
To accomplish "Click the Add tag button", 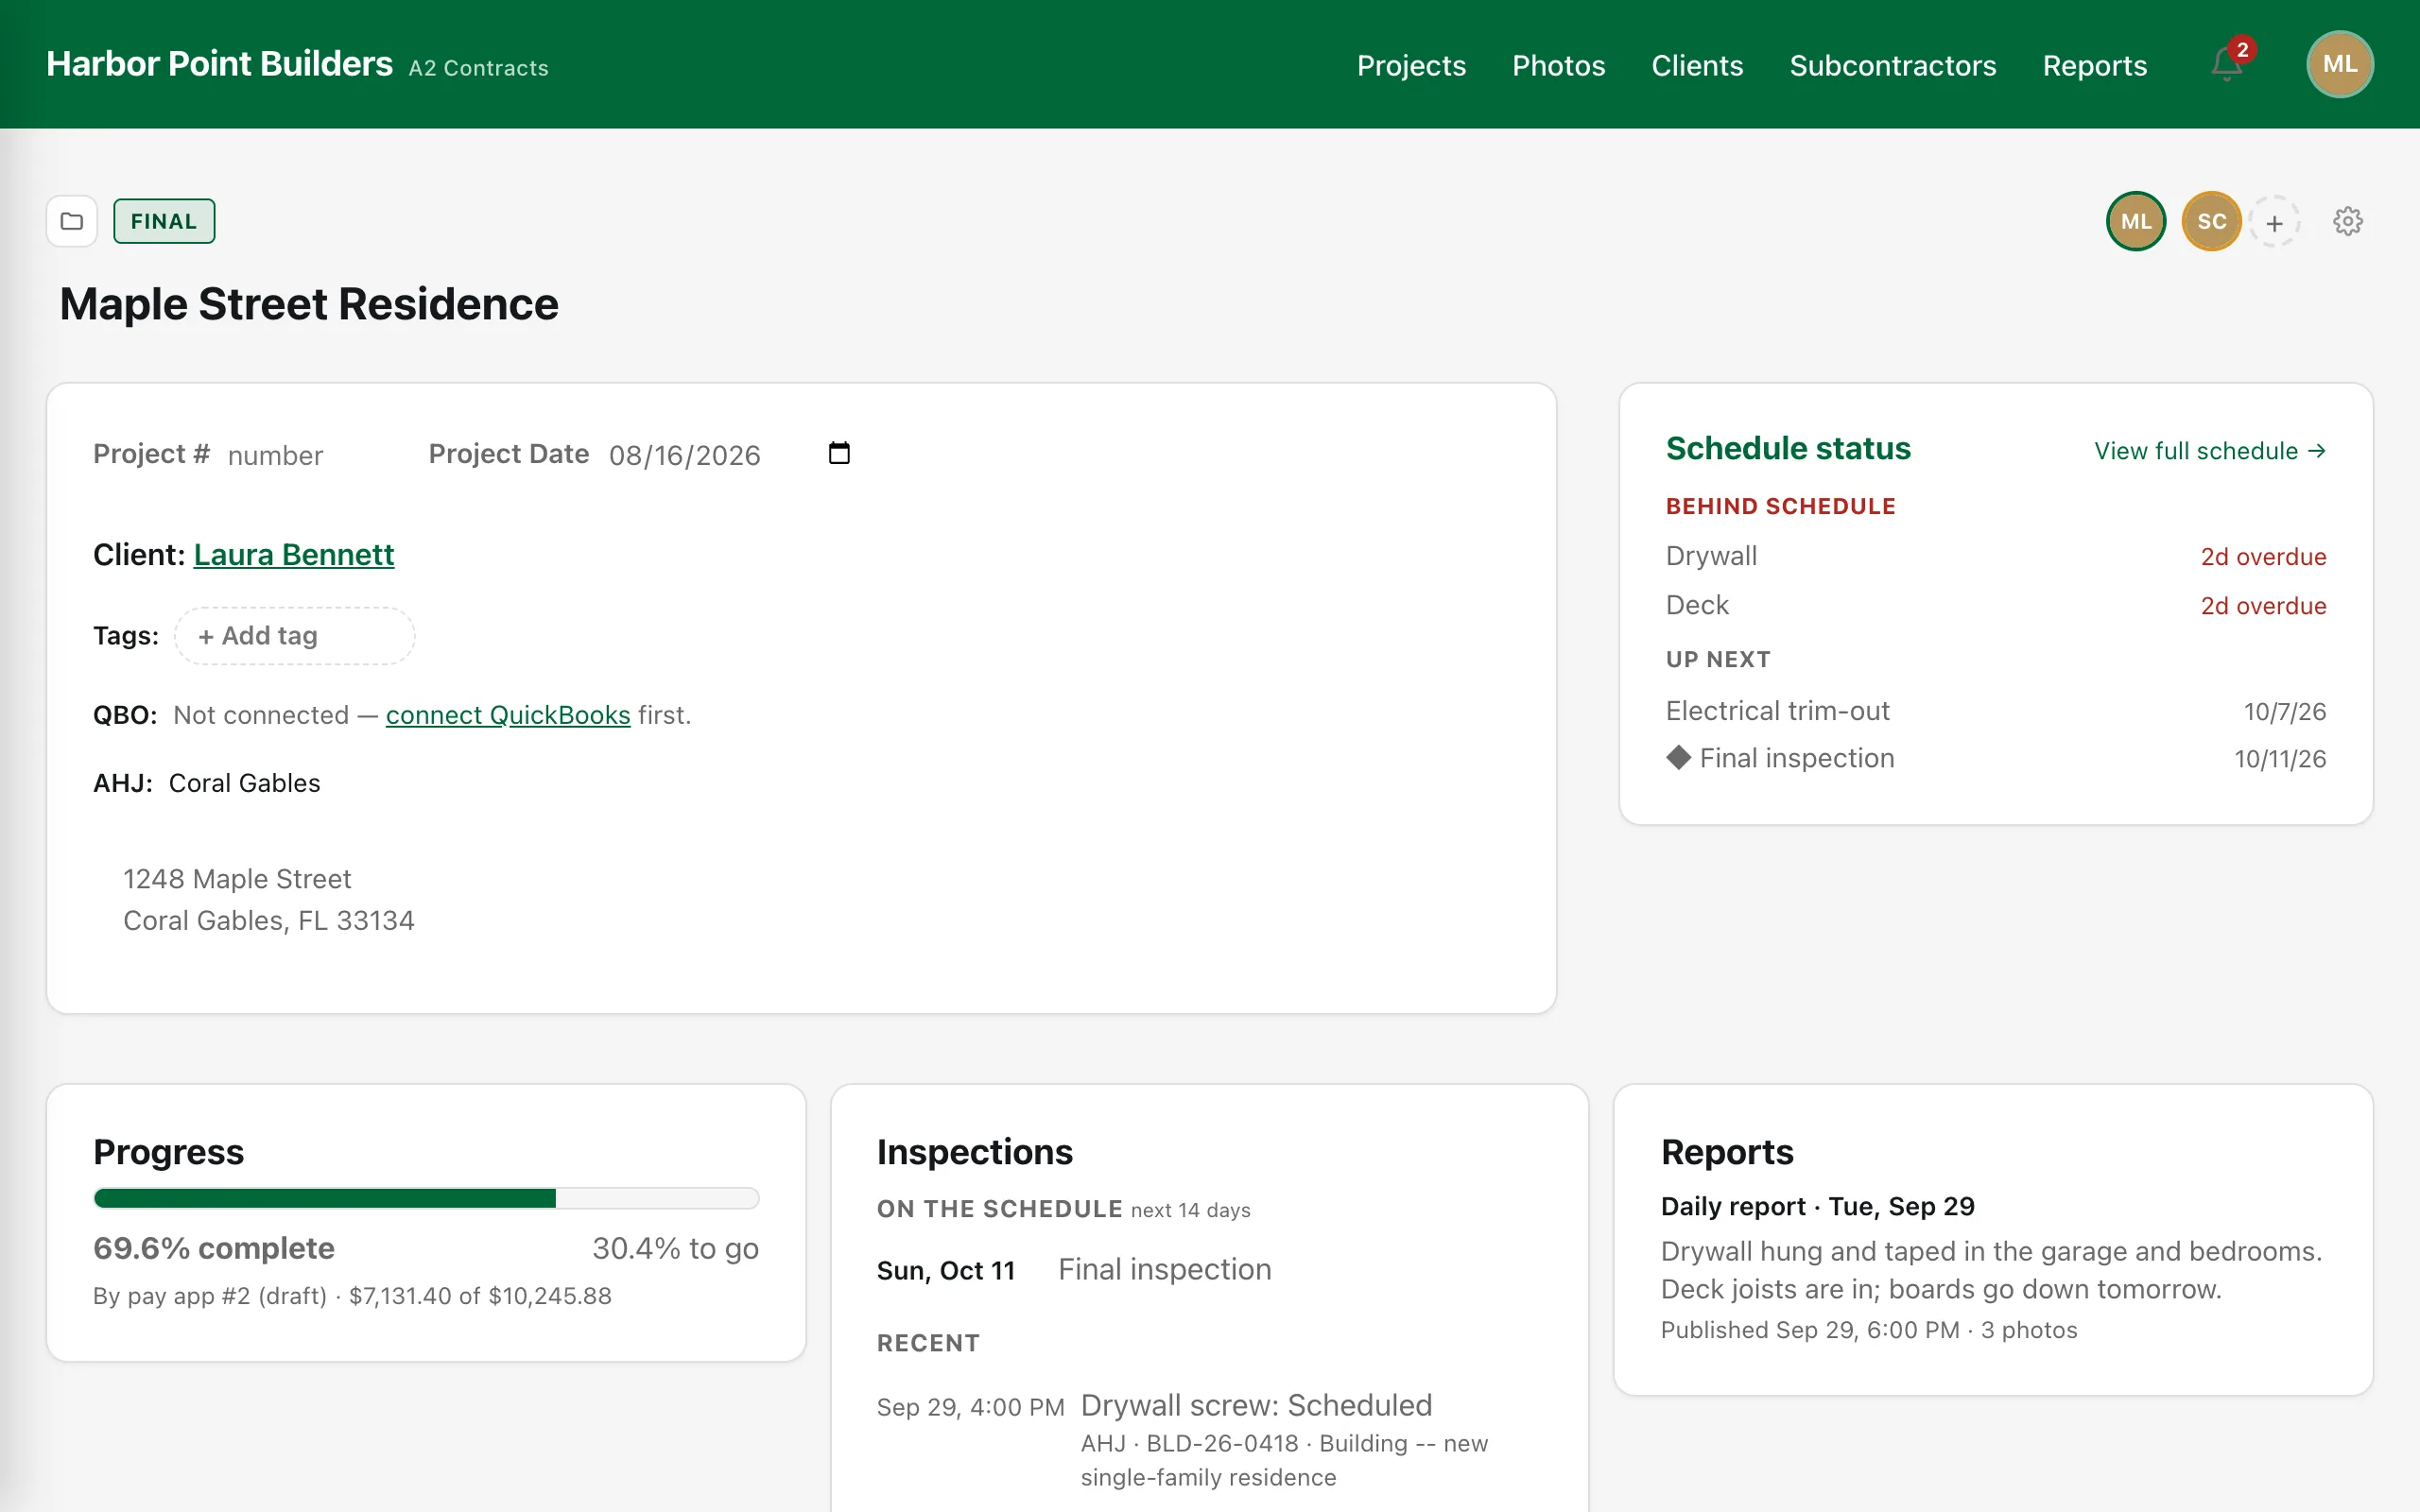I will [x=295, y=636].
